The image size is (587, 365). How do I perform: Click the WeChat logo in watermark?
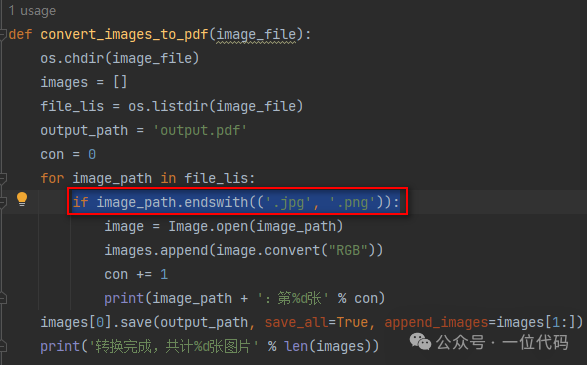coord(420,341)
